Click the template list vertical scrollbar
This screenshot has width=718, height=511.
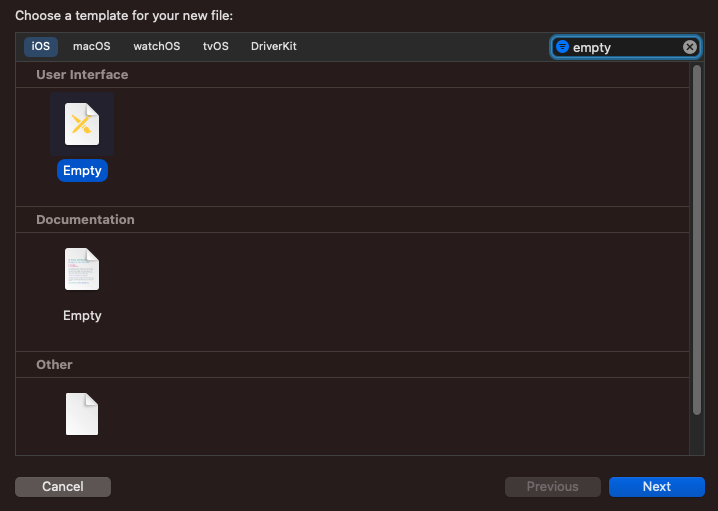[697, 240]
